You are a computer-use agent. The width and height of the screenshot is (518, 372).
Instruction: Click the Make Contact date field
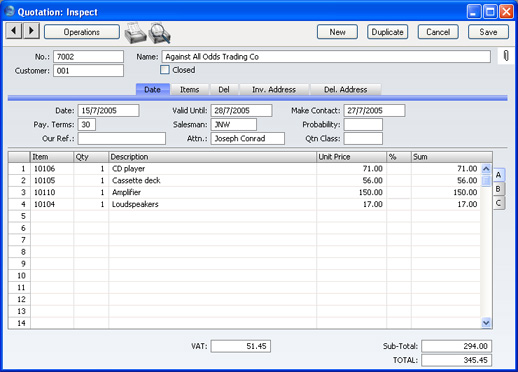(374, 110)
